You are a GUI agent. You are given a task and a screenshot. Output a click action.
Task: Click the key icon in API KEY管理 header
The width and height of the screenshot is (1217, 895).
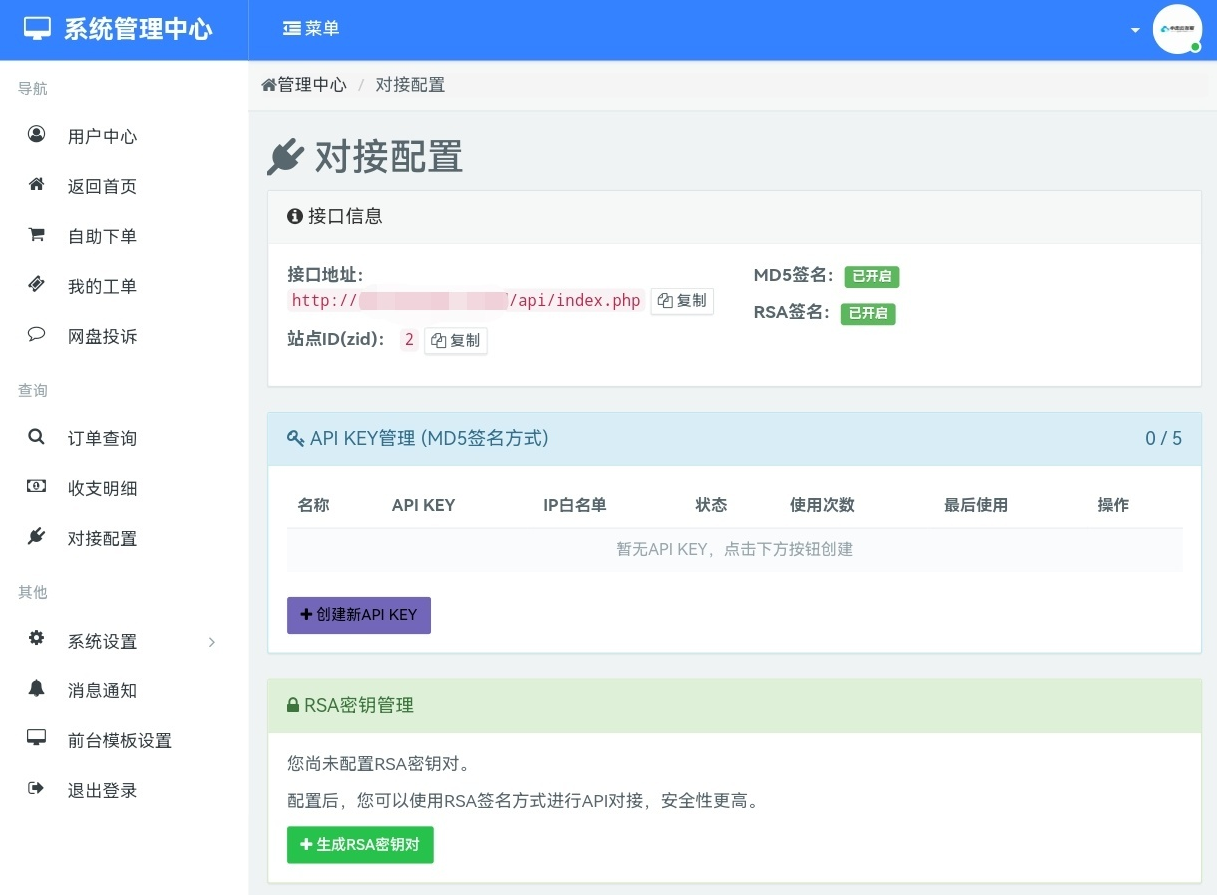coord(295,438)
